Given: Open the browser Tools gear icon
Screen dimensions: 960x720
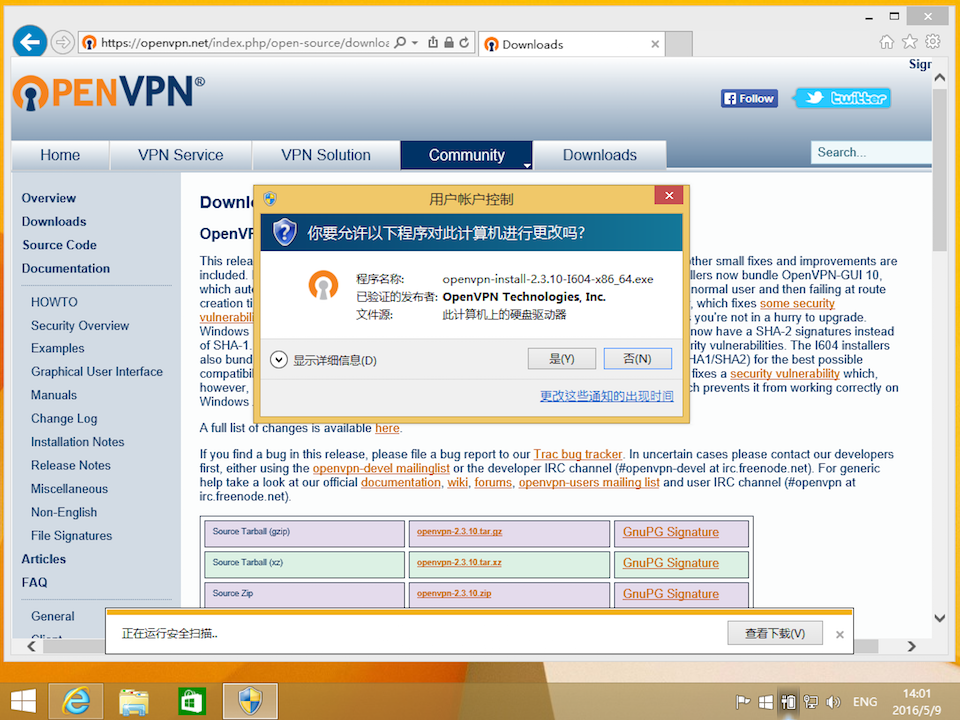Looking at the screenshot, I should 932,42.
